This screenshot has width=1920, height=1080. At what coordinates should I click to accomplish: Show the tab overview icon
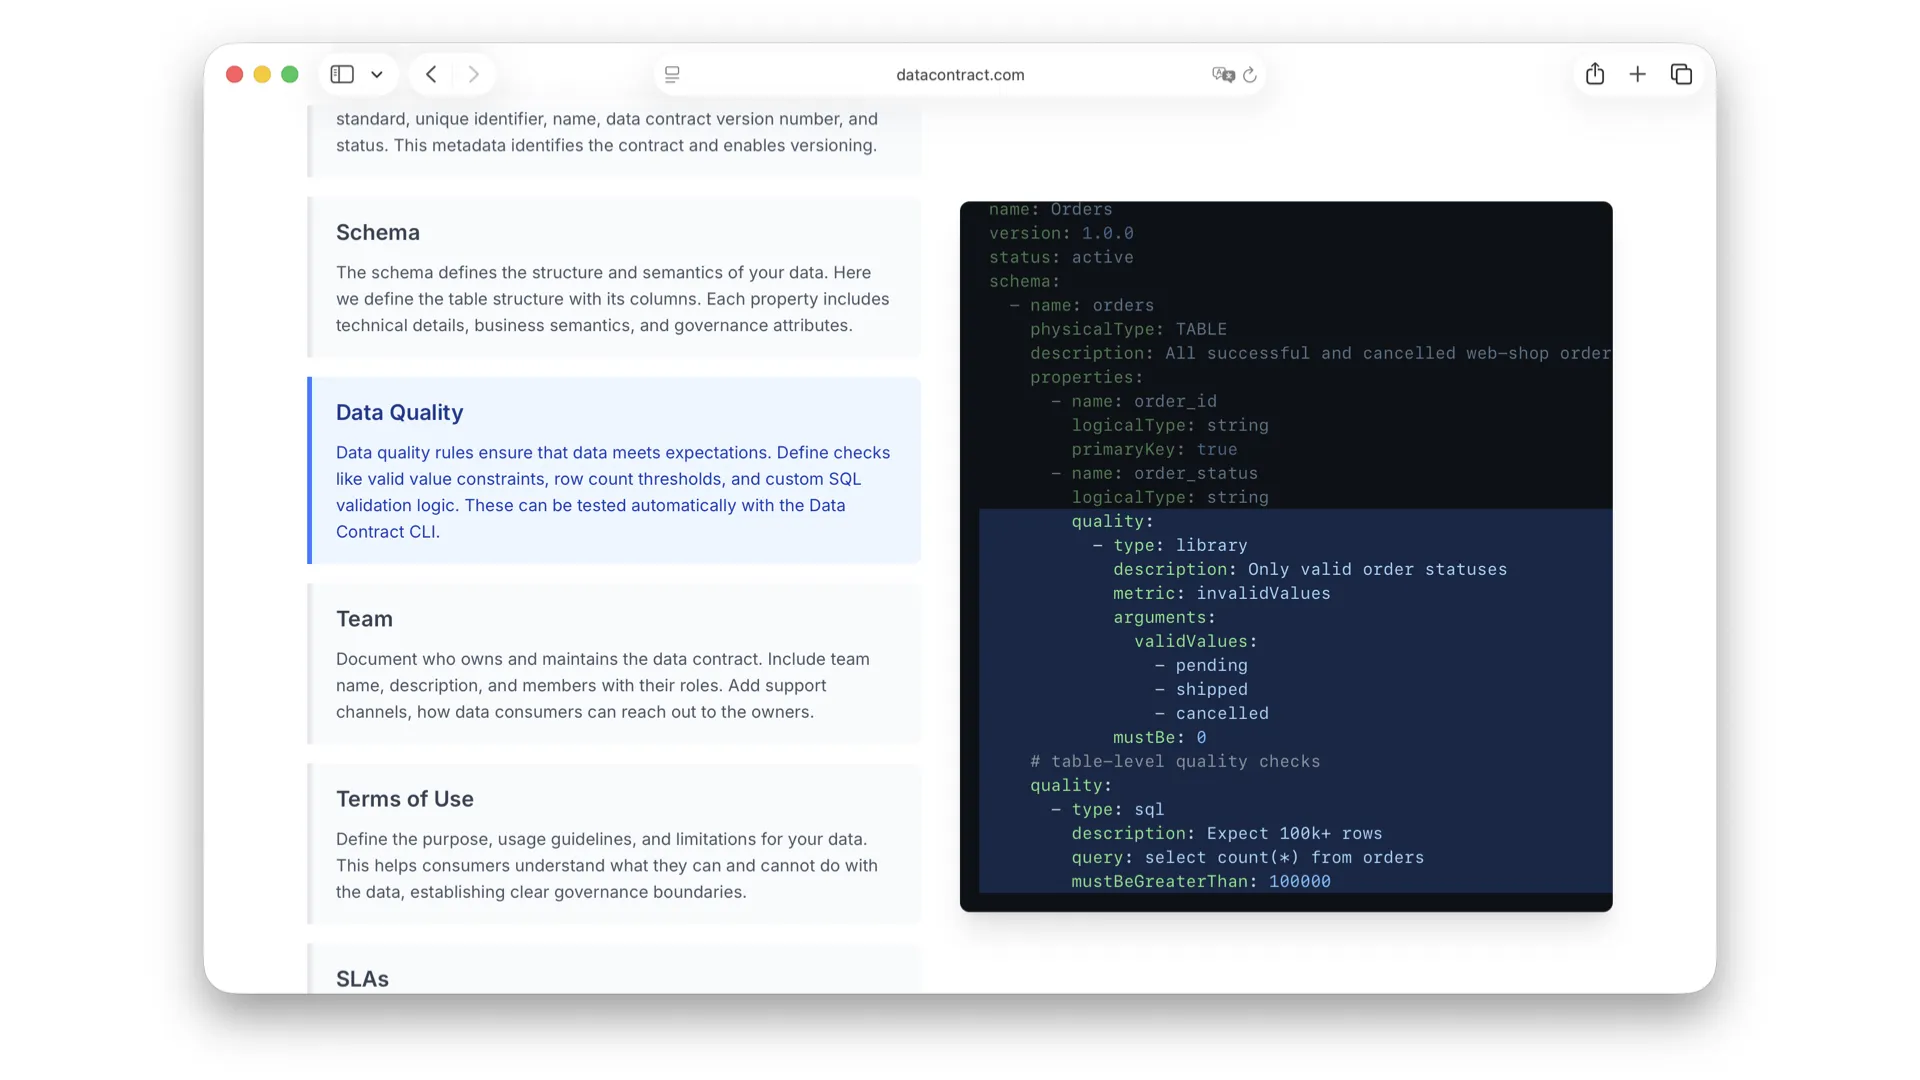click(1681, 74)
